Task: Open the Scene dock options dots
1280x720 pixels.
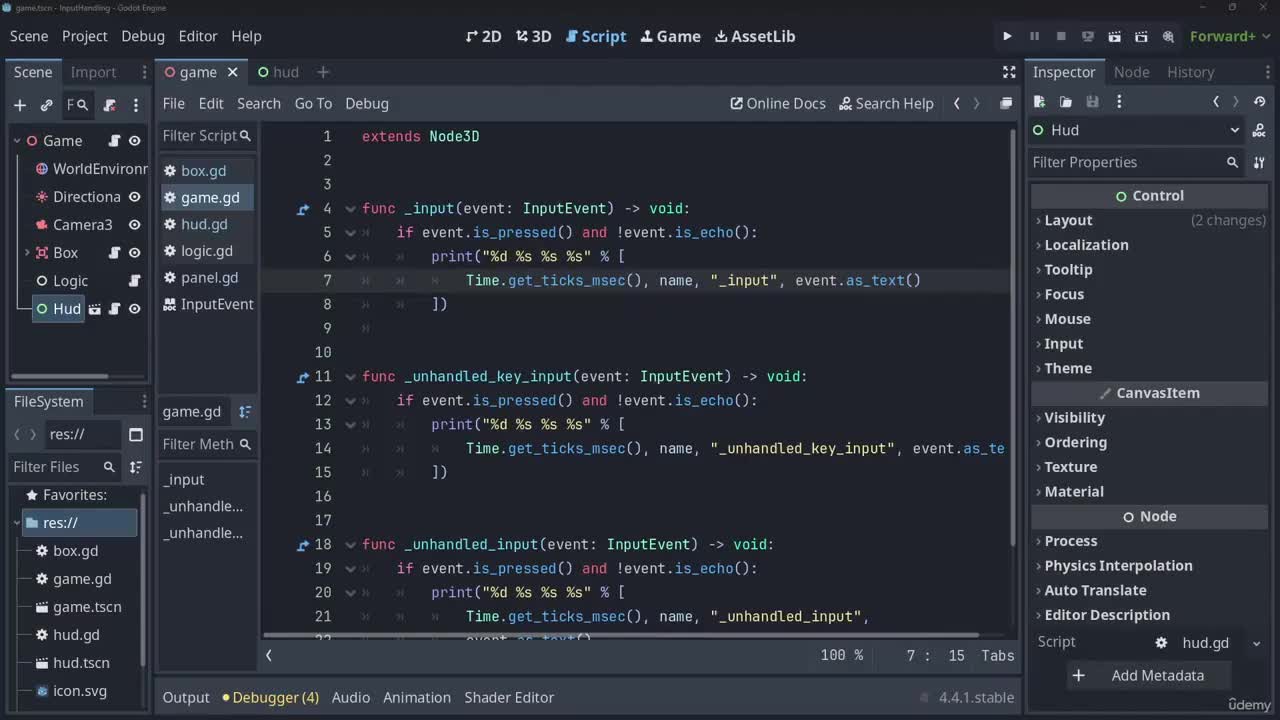Action: tap(145, 72)
